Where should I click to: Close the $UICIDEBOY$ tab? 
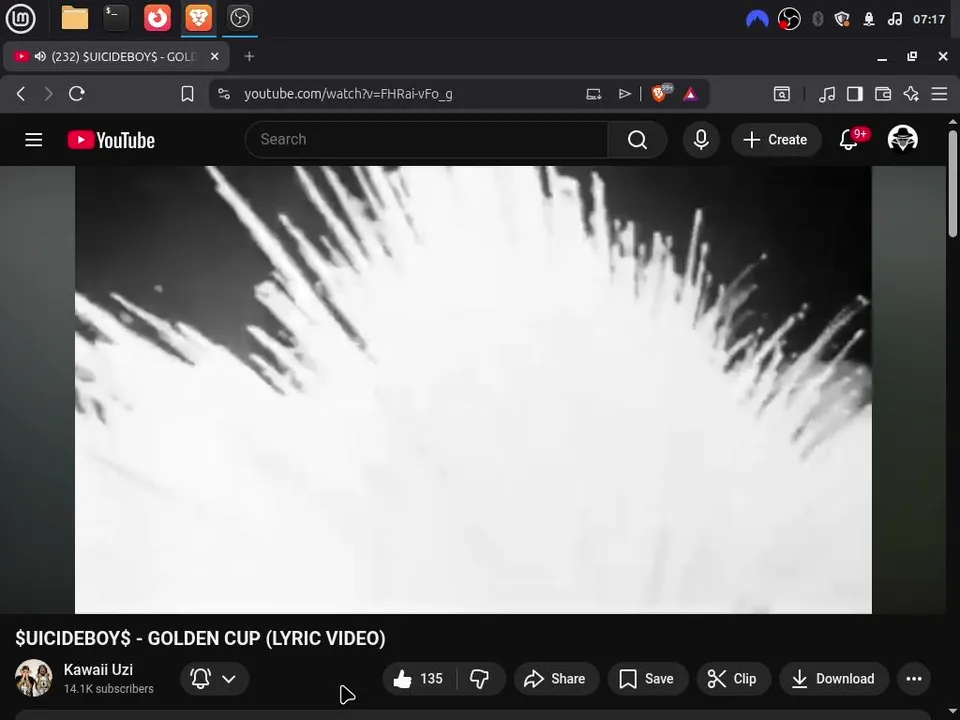214,56
